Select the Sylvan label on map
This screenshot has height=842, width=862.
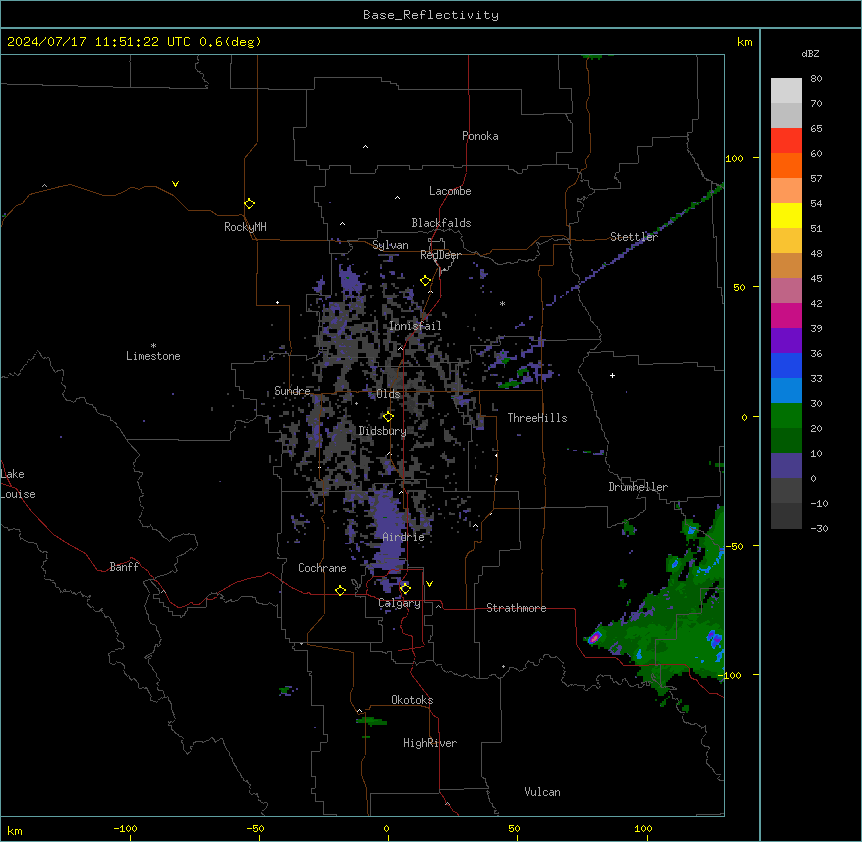[x=390, y=245]
